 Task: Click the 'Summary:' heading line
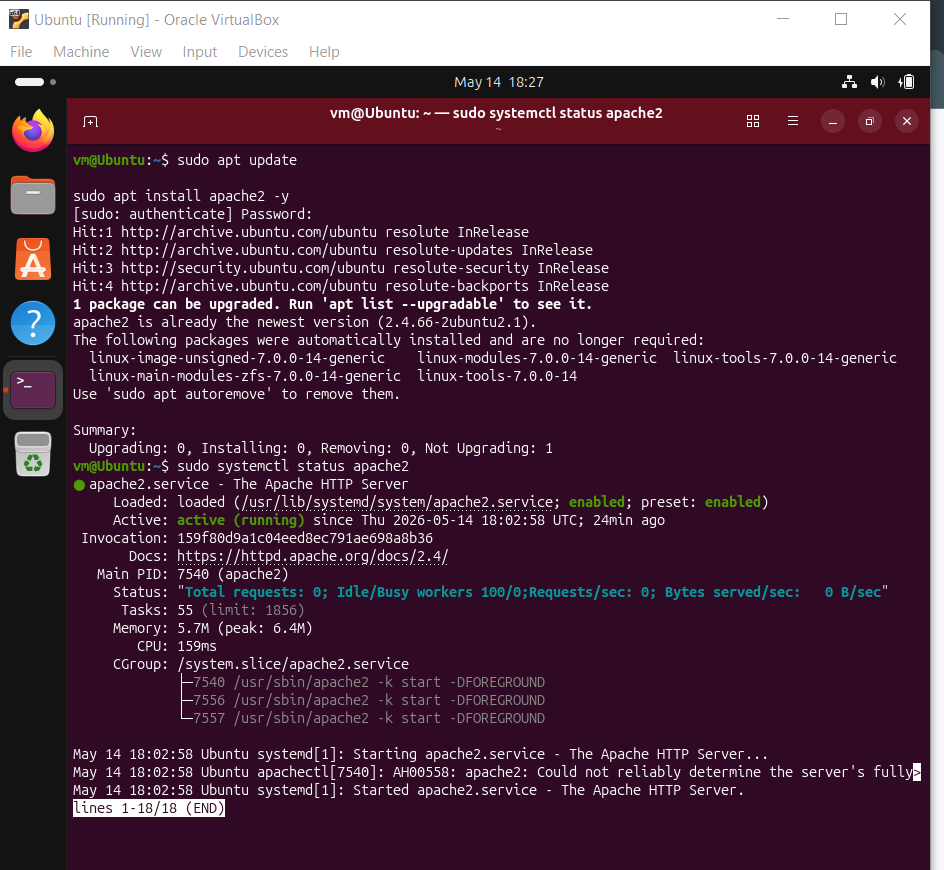coord(105,430)
